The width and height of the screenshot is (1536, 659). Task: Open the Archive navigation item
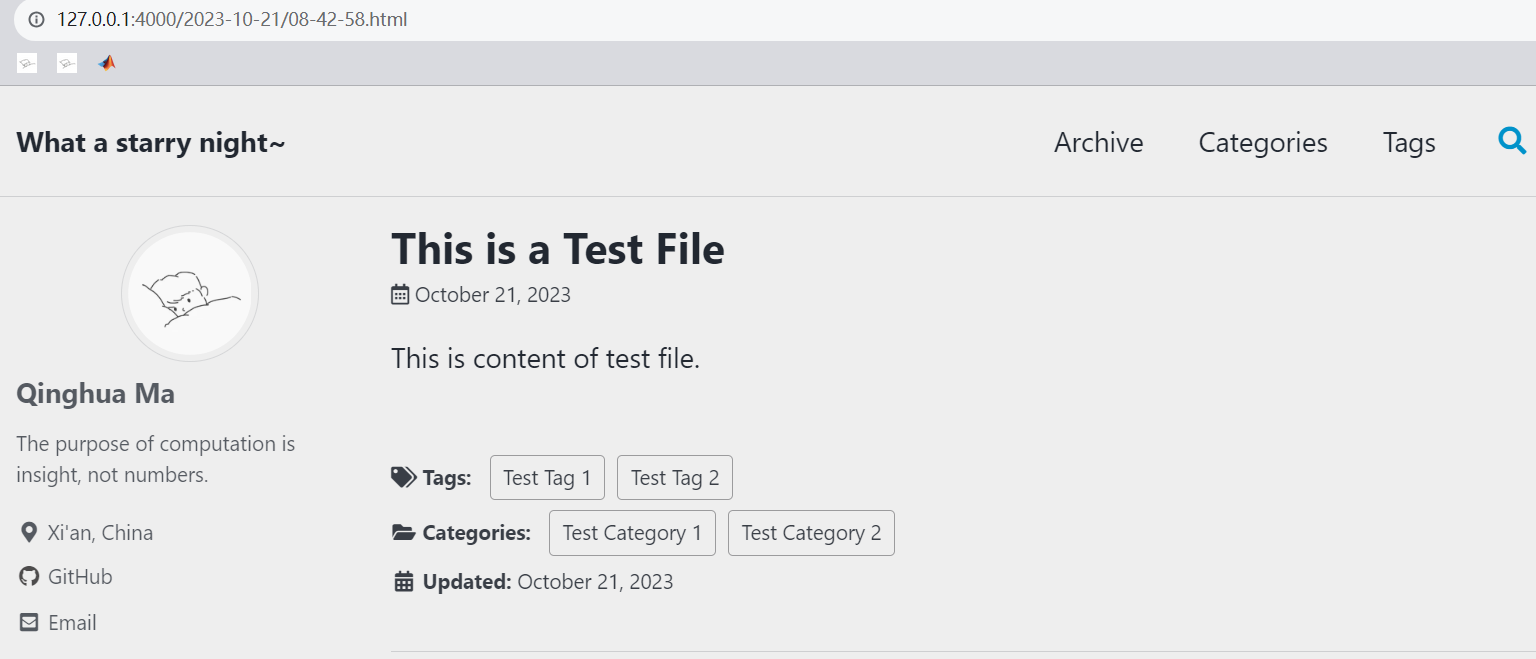1099,143
